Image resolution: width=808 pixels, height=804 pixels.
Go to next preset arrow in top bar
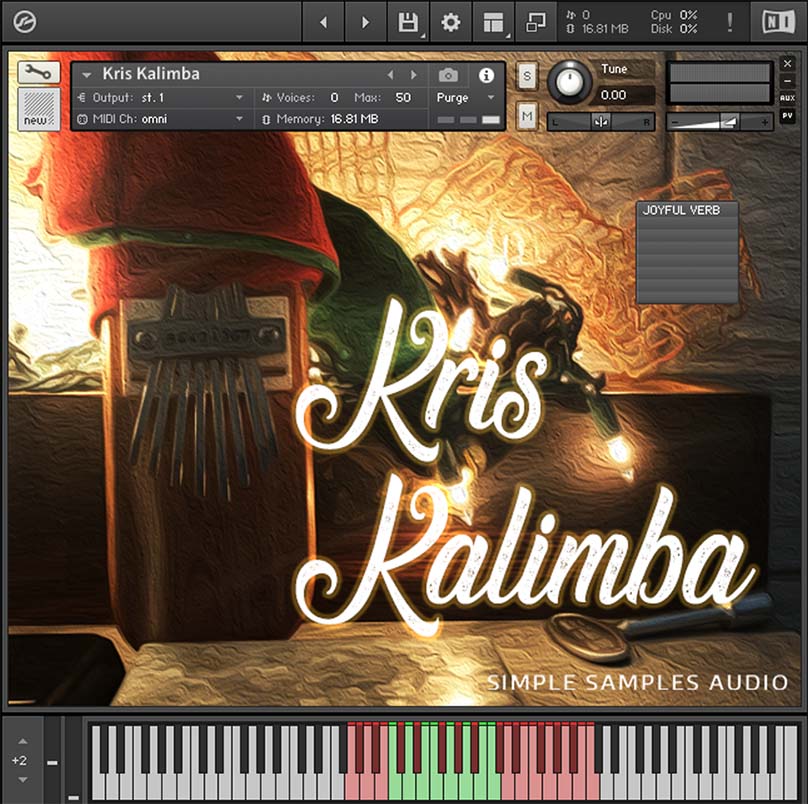(x=365, y=22)
